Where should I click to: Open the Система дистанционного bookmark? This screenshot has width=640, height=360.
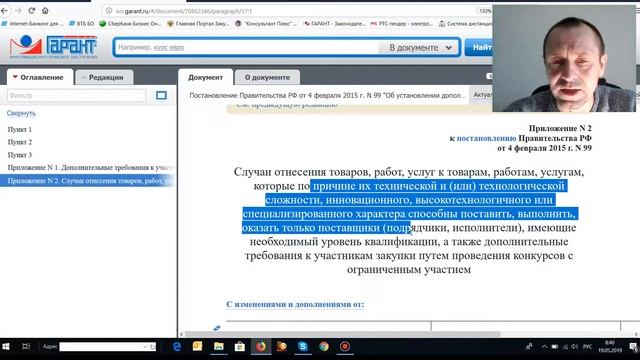click(x=465, y=24)
